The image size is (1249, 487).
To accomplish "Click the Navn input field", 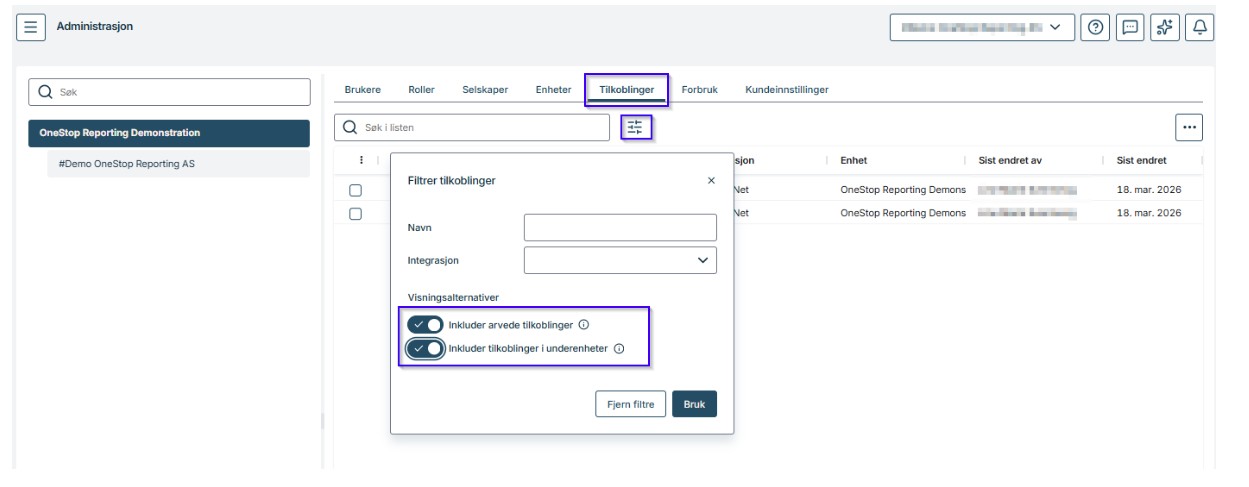I will [x=620, y=228].
